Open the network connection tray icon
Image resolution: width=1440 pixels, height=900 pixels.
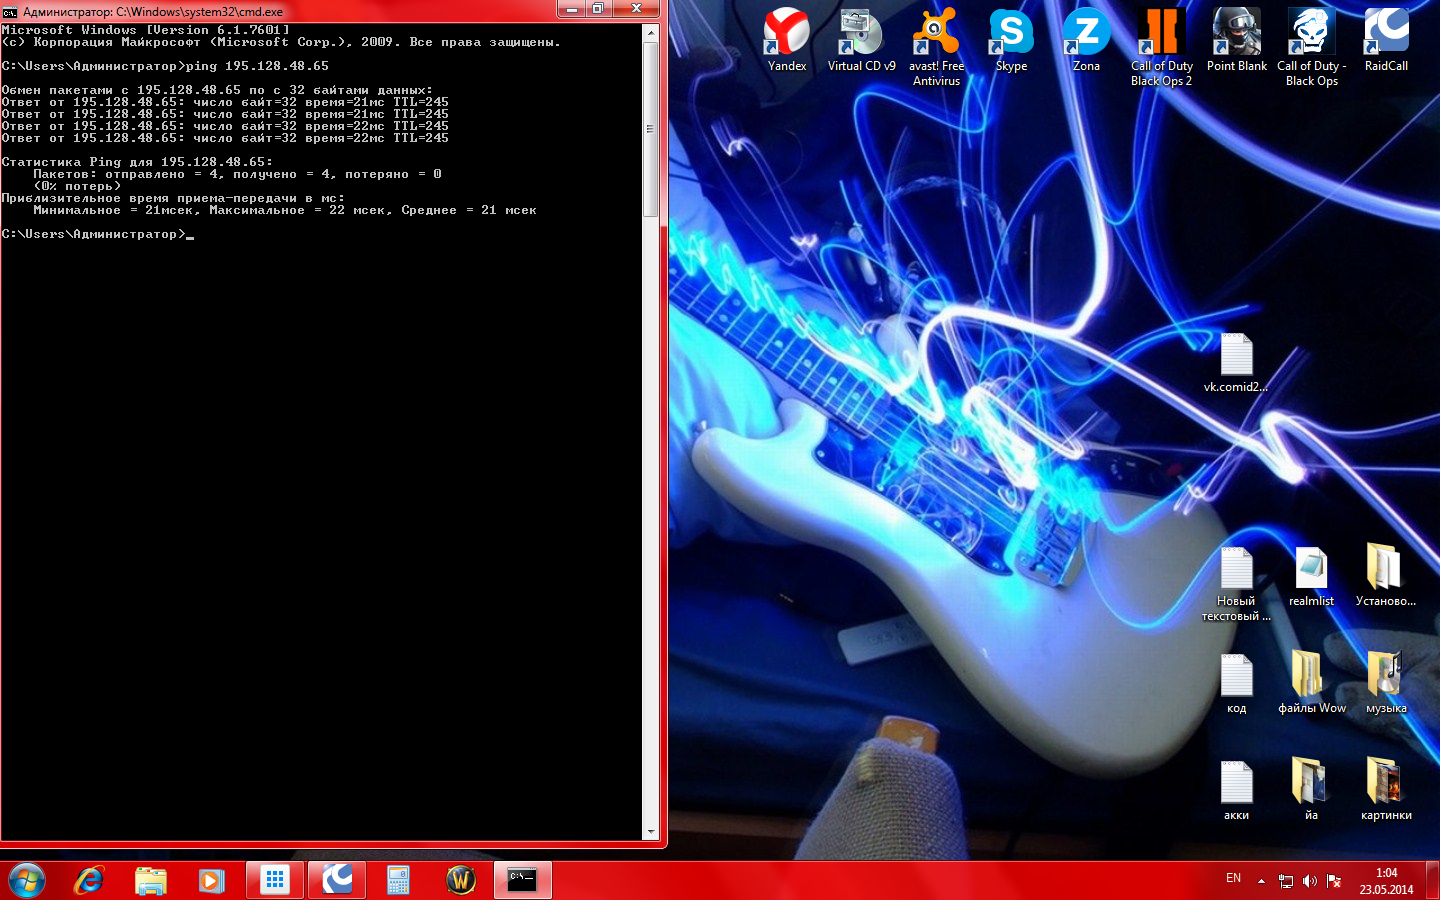tap(1286, 881)
